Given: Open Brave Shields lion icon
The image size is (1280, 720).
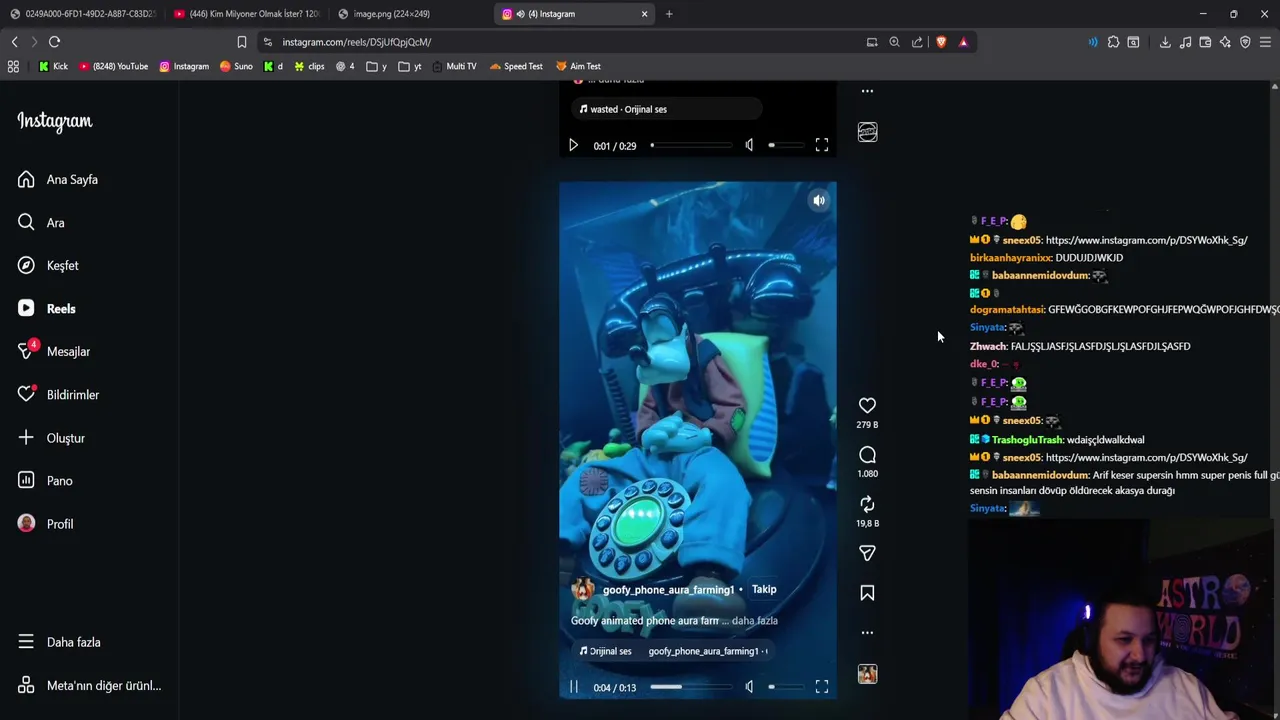Looking at the screenshot, I should (x=941, y=42).
